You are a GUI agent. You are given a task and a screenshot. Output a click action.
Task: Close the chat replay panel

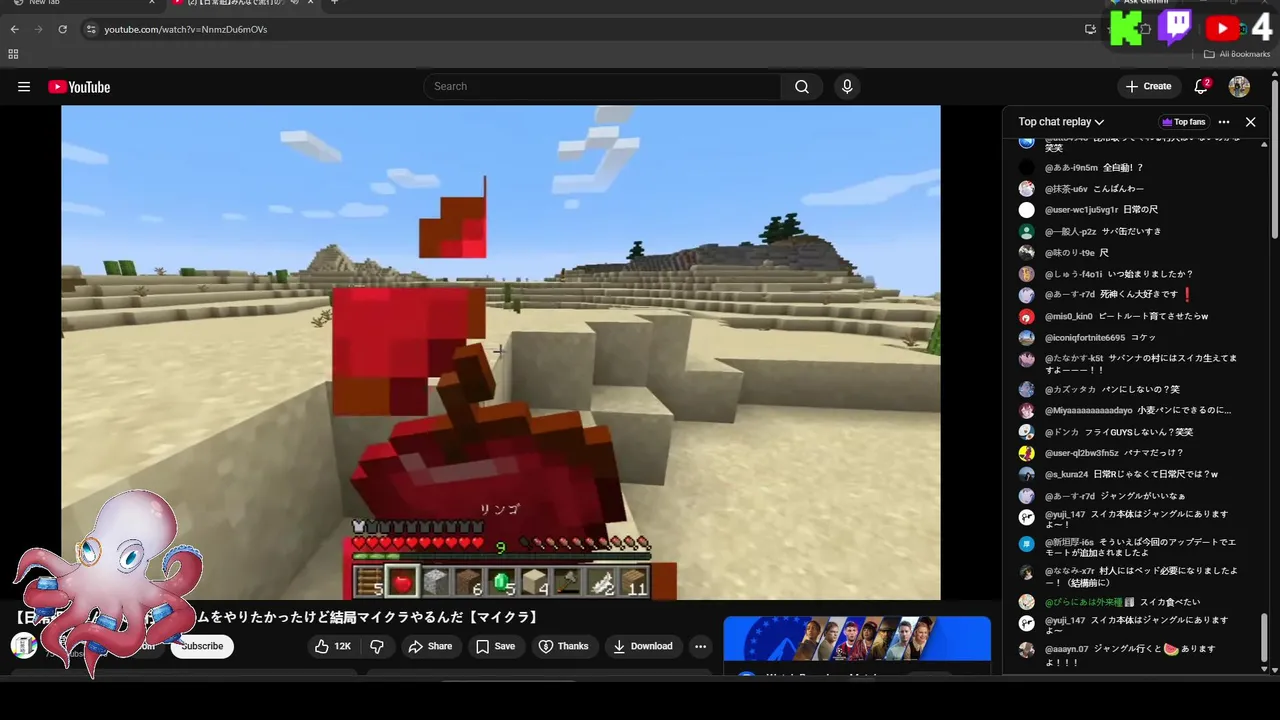(1250, 122)
